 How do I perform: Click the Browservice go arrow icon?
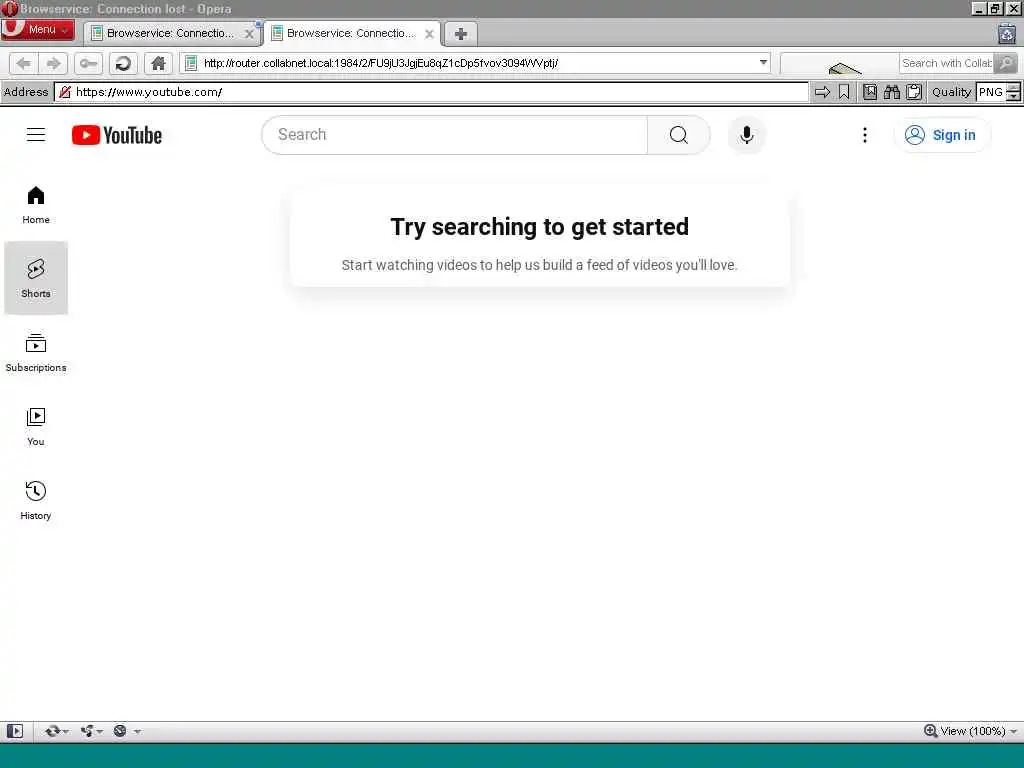[x=822, y=92]
